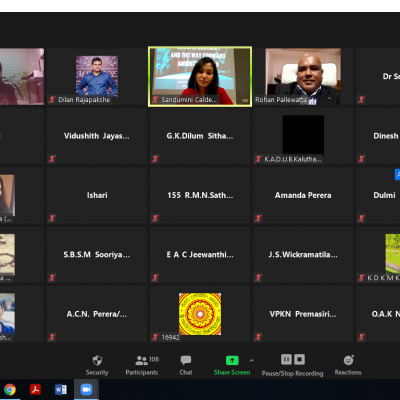Click muted mic icon on Dulmi tile
The image size is (400, 400).
(x=361, y=218)
